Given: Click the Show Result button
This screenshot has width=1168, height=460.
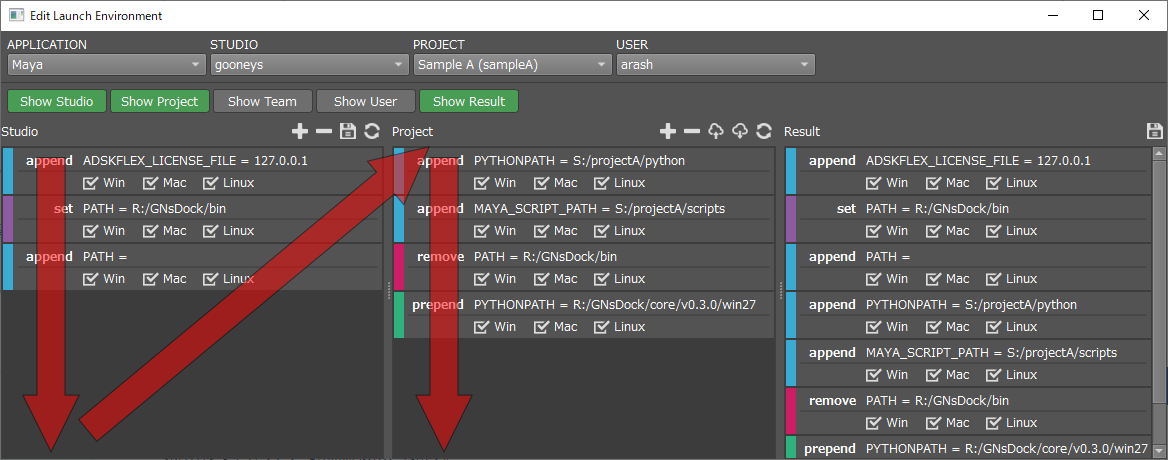Looking at the screenshot, I should (469, 101).
